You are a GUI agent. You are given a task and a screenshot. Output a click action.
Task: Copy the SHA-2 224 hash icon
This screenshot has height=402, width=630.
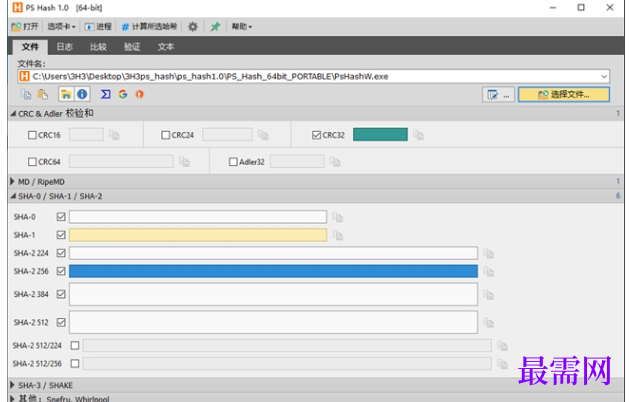point(489,254)
